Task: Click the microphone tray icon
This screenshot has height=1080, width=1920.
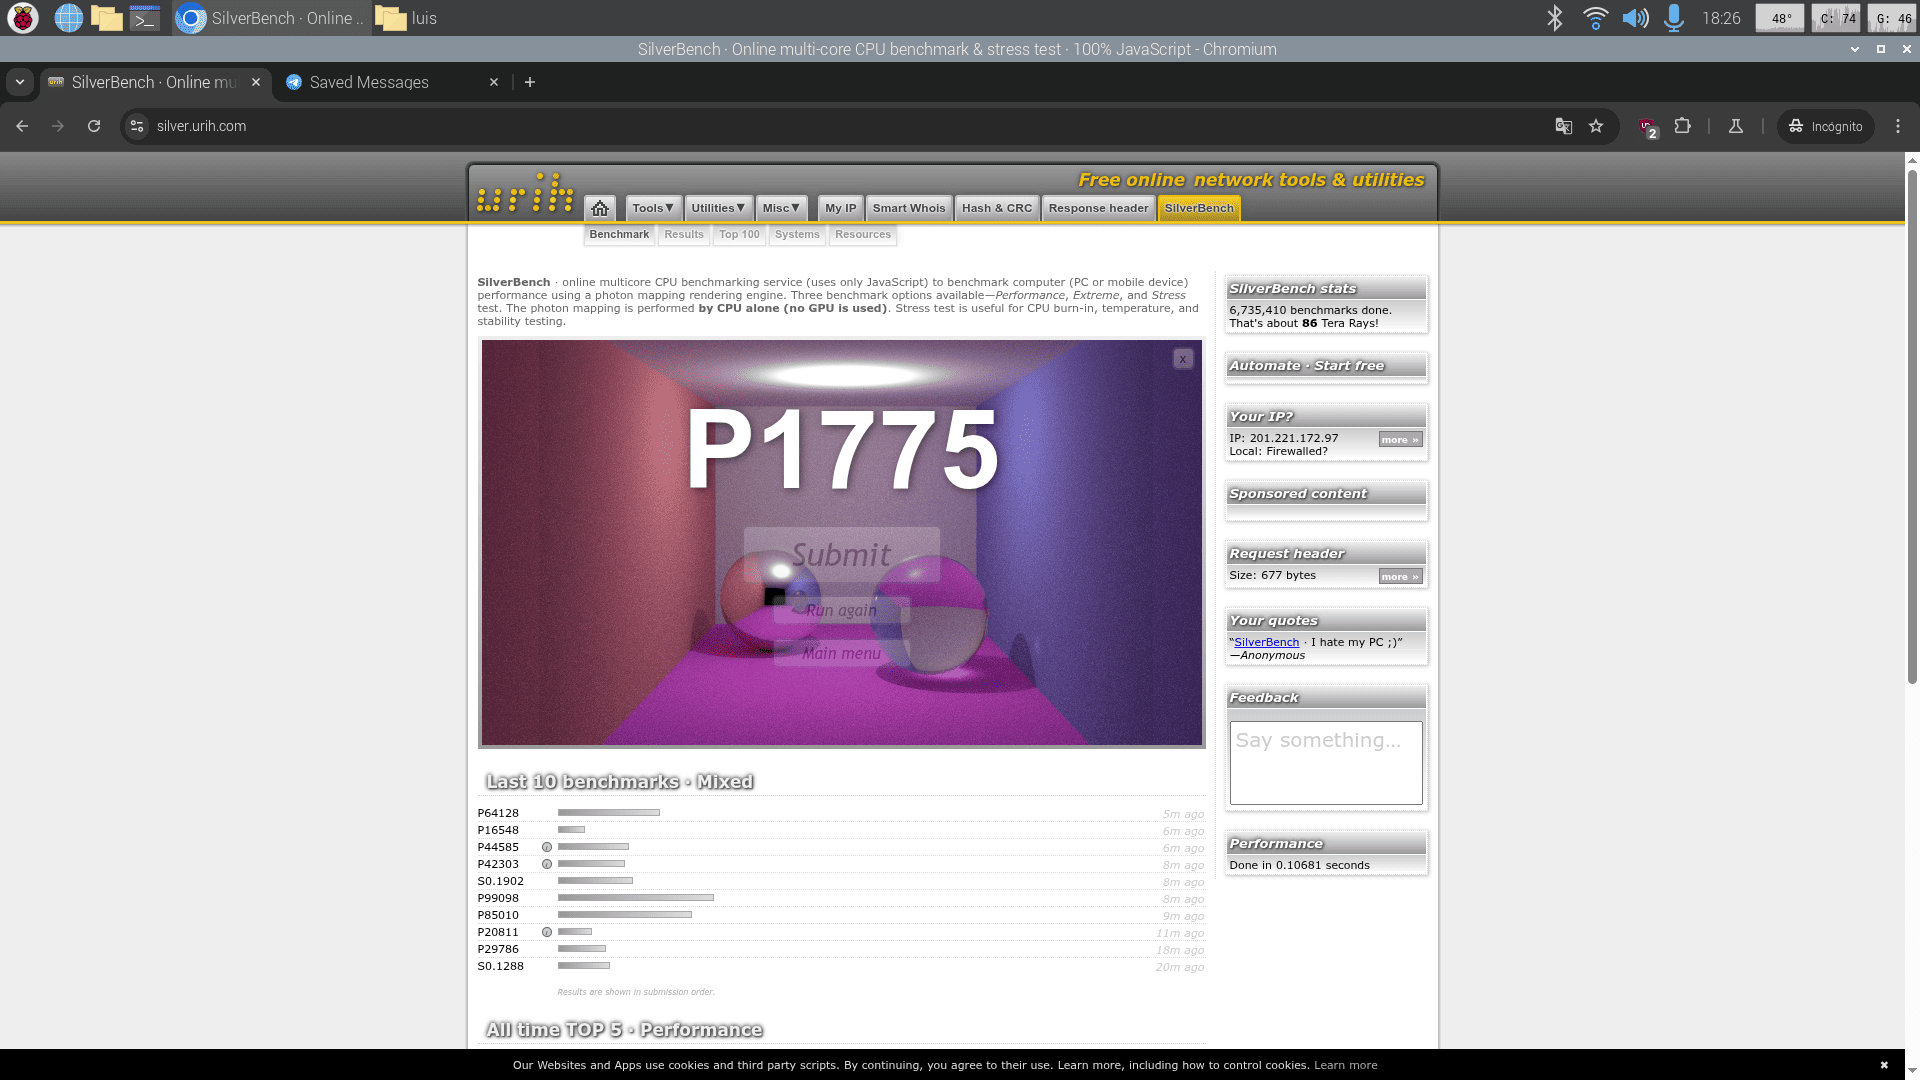Action: coord(1674,18)
